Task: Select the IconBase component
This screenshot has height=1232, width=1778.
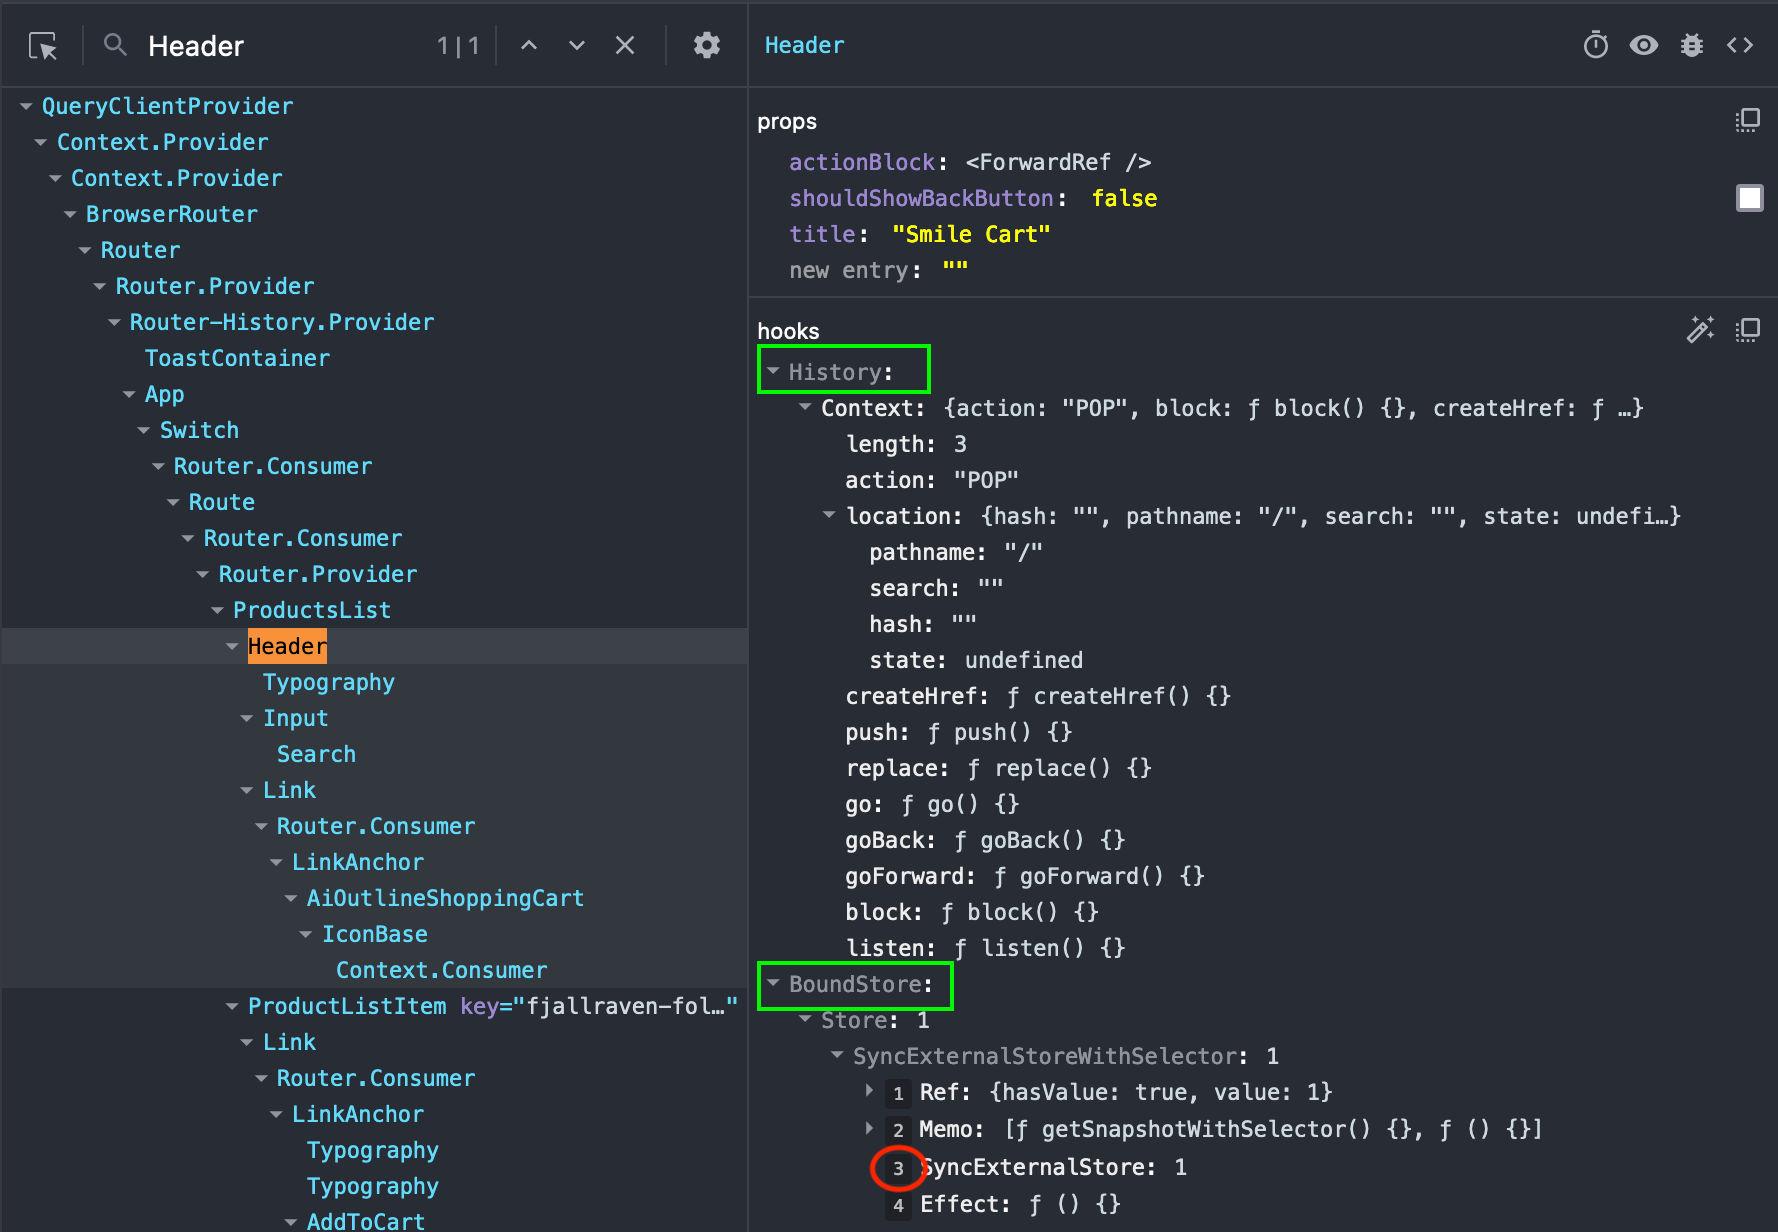Action: tap(375, 934)
